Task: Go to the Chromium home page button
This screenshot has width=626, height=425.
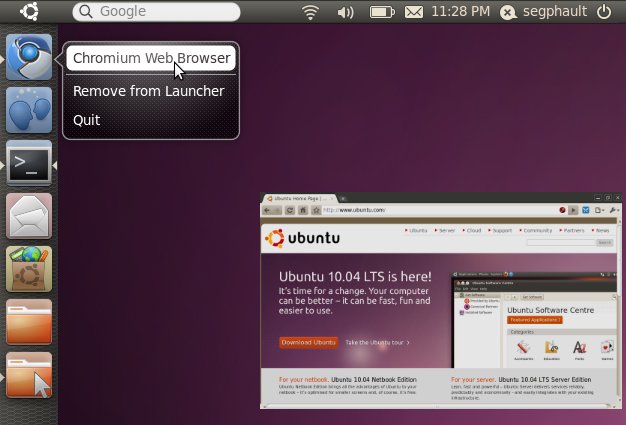Action: click(x=303, y=210)
